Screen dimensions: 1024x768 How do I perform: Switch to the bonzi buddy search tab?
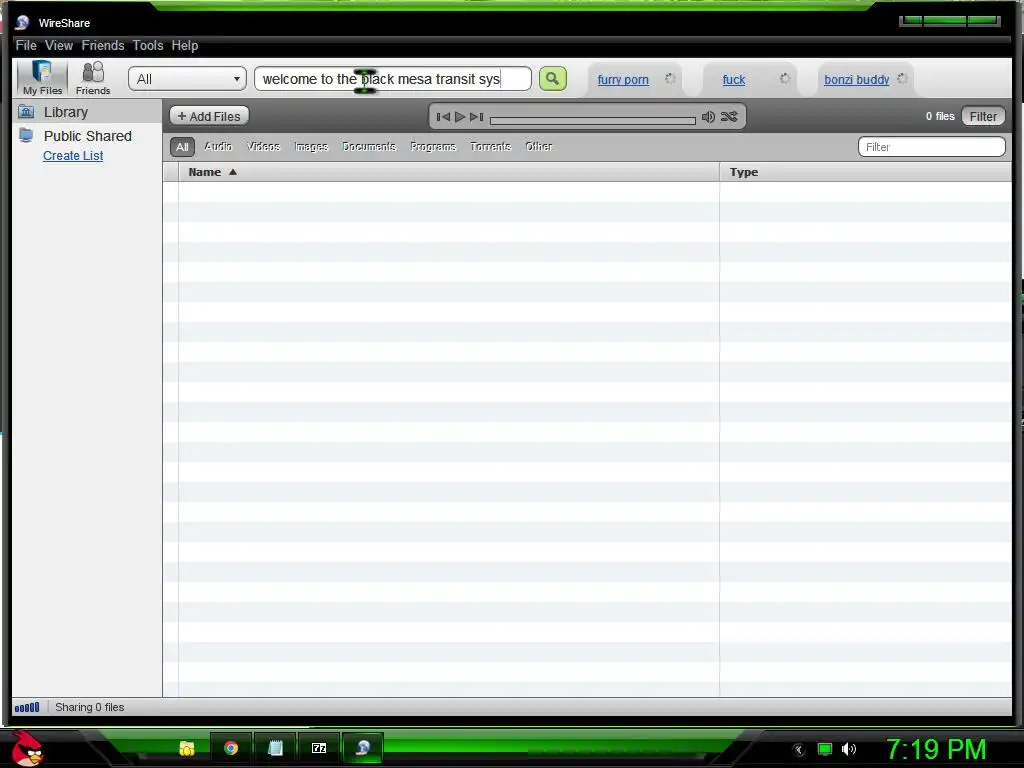[856, 80]
